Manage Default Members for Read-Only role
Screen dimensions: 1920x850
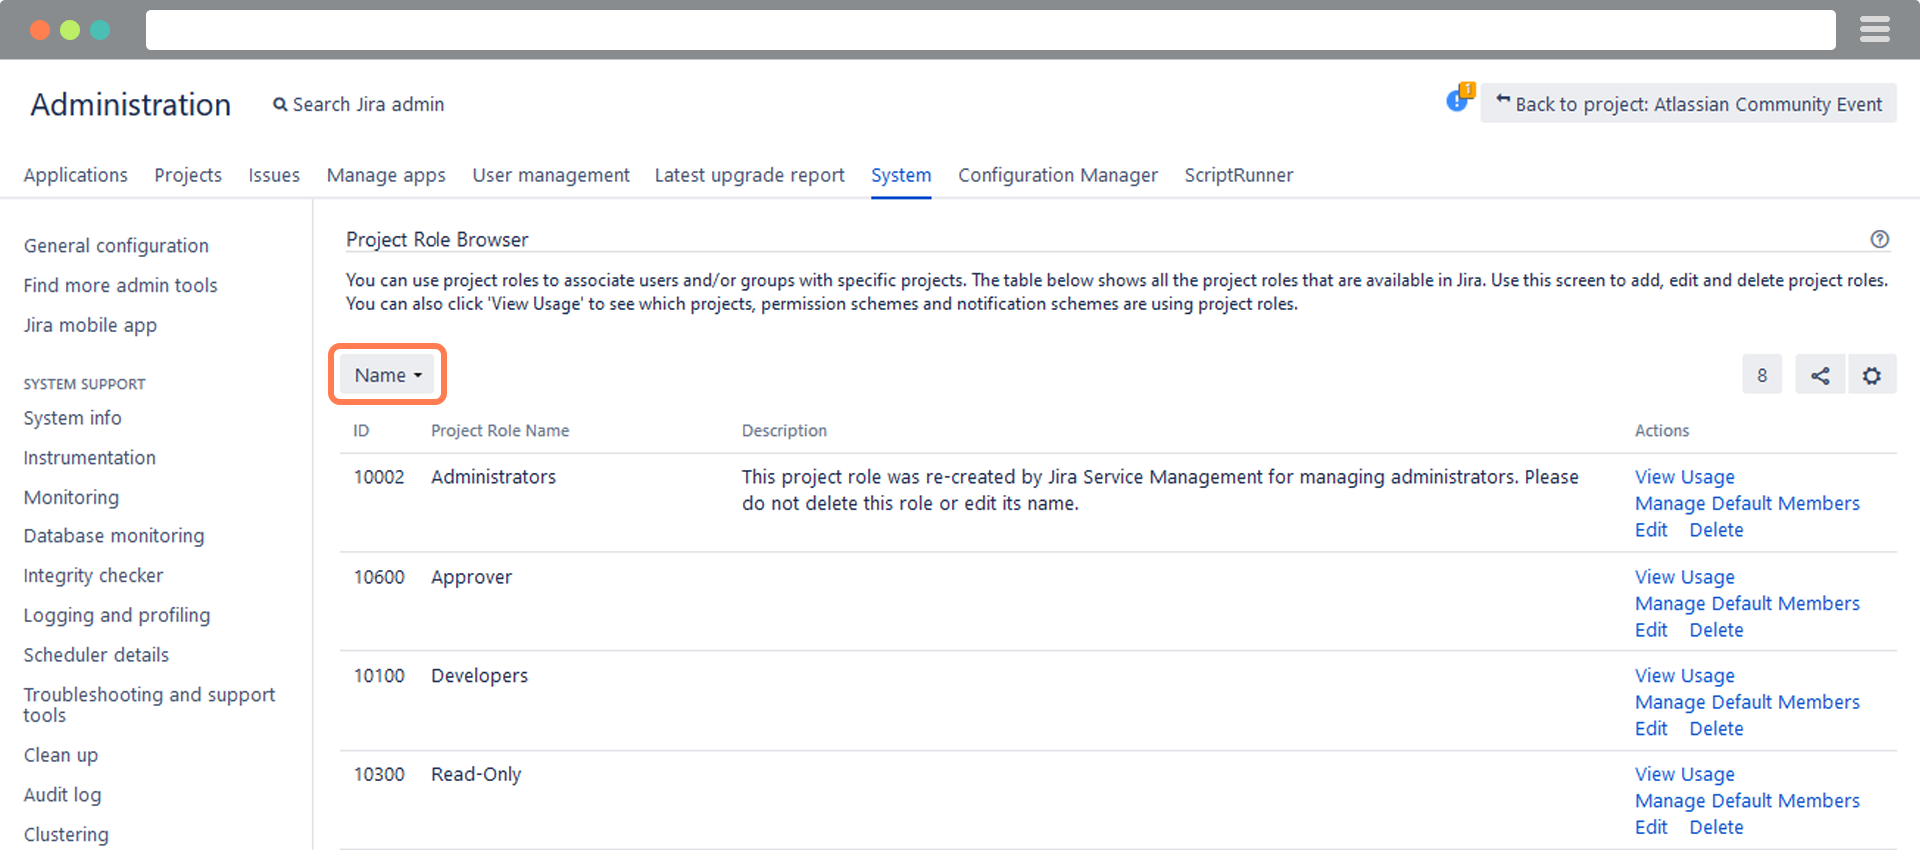tap(1746, 801)
